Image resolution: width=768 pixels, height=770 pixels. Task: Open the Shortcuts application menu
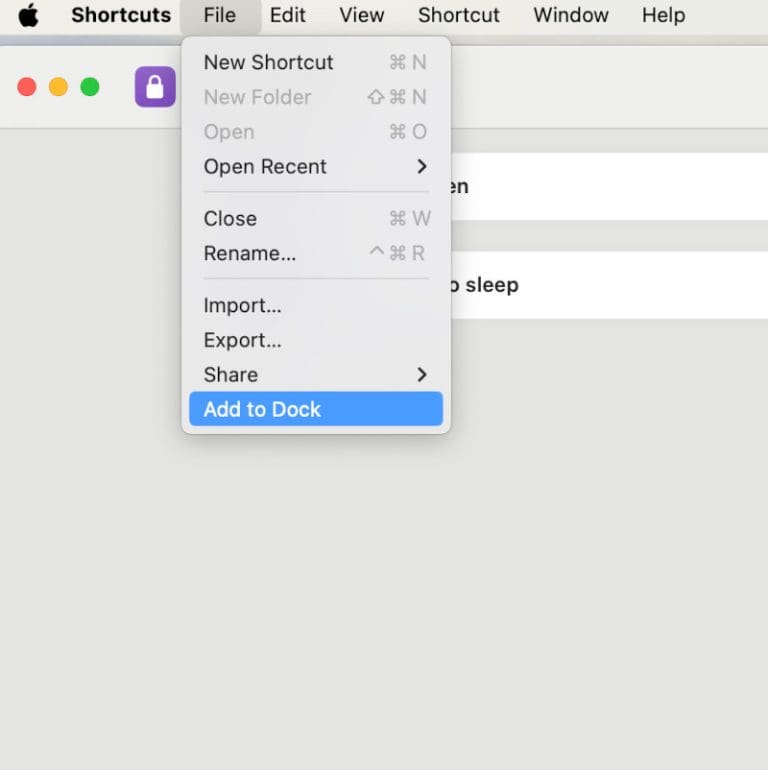[121, 15]
